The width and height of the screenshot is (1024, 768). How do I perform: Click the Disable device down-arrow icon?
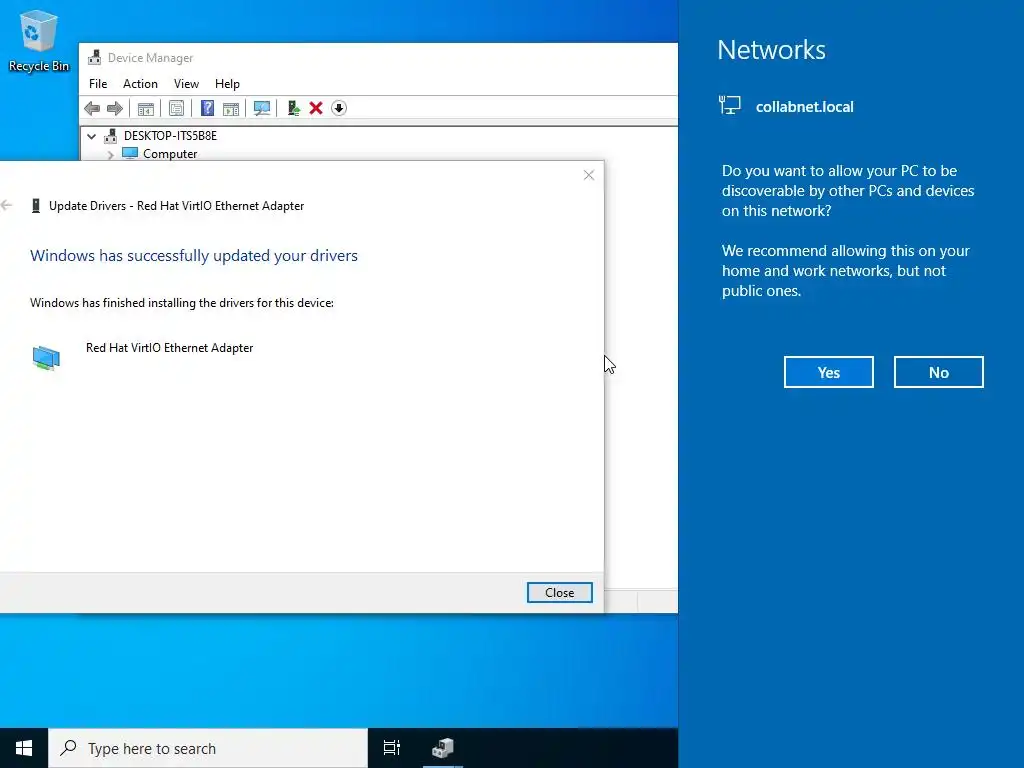(x=339, y=108)
